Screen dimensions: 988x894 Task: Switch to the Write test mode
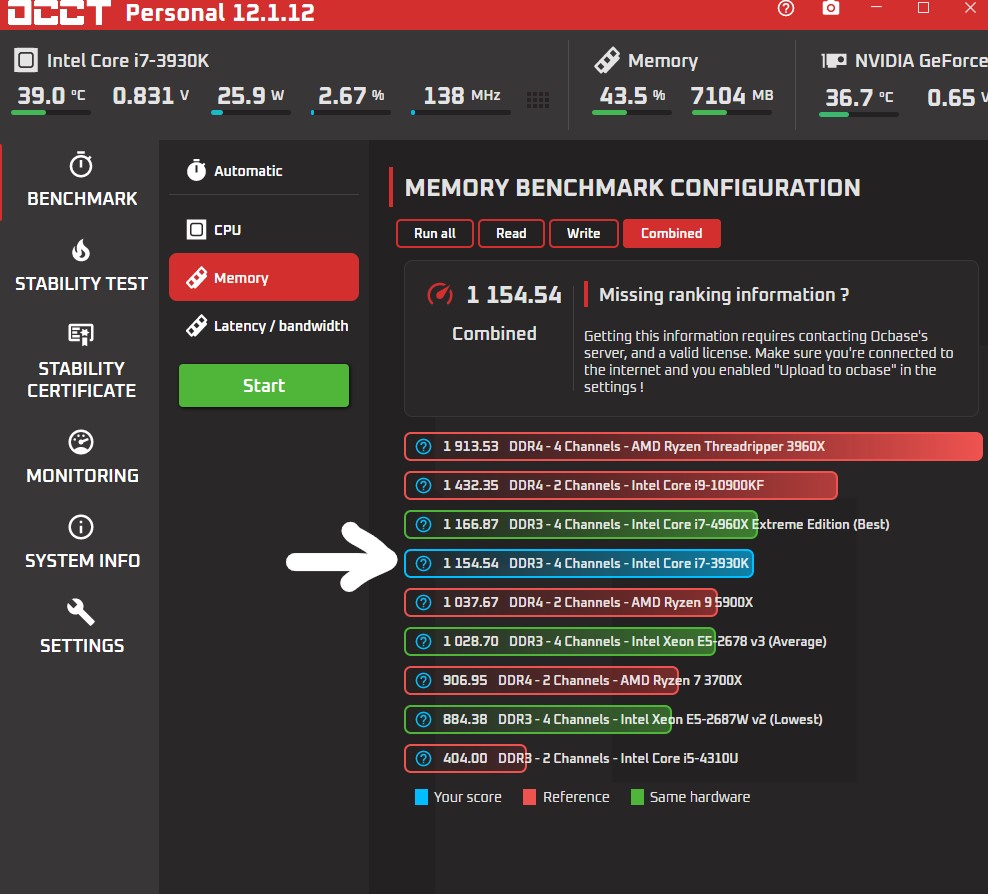(583, 233)
